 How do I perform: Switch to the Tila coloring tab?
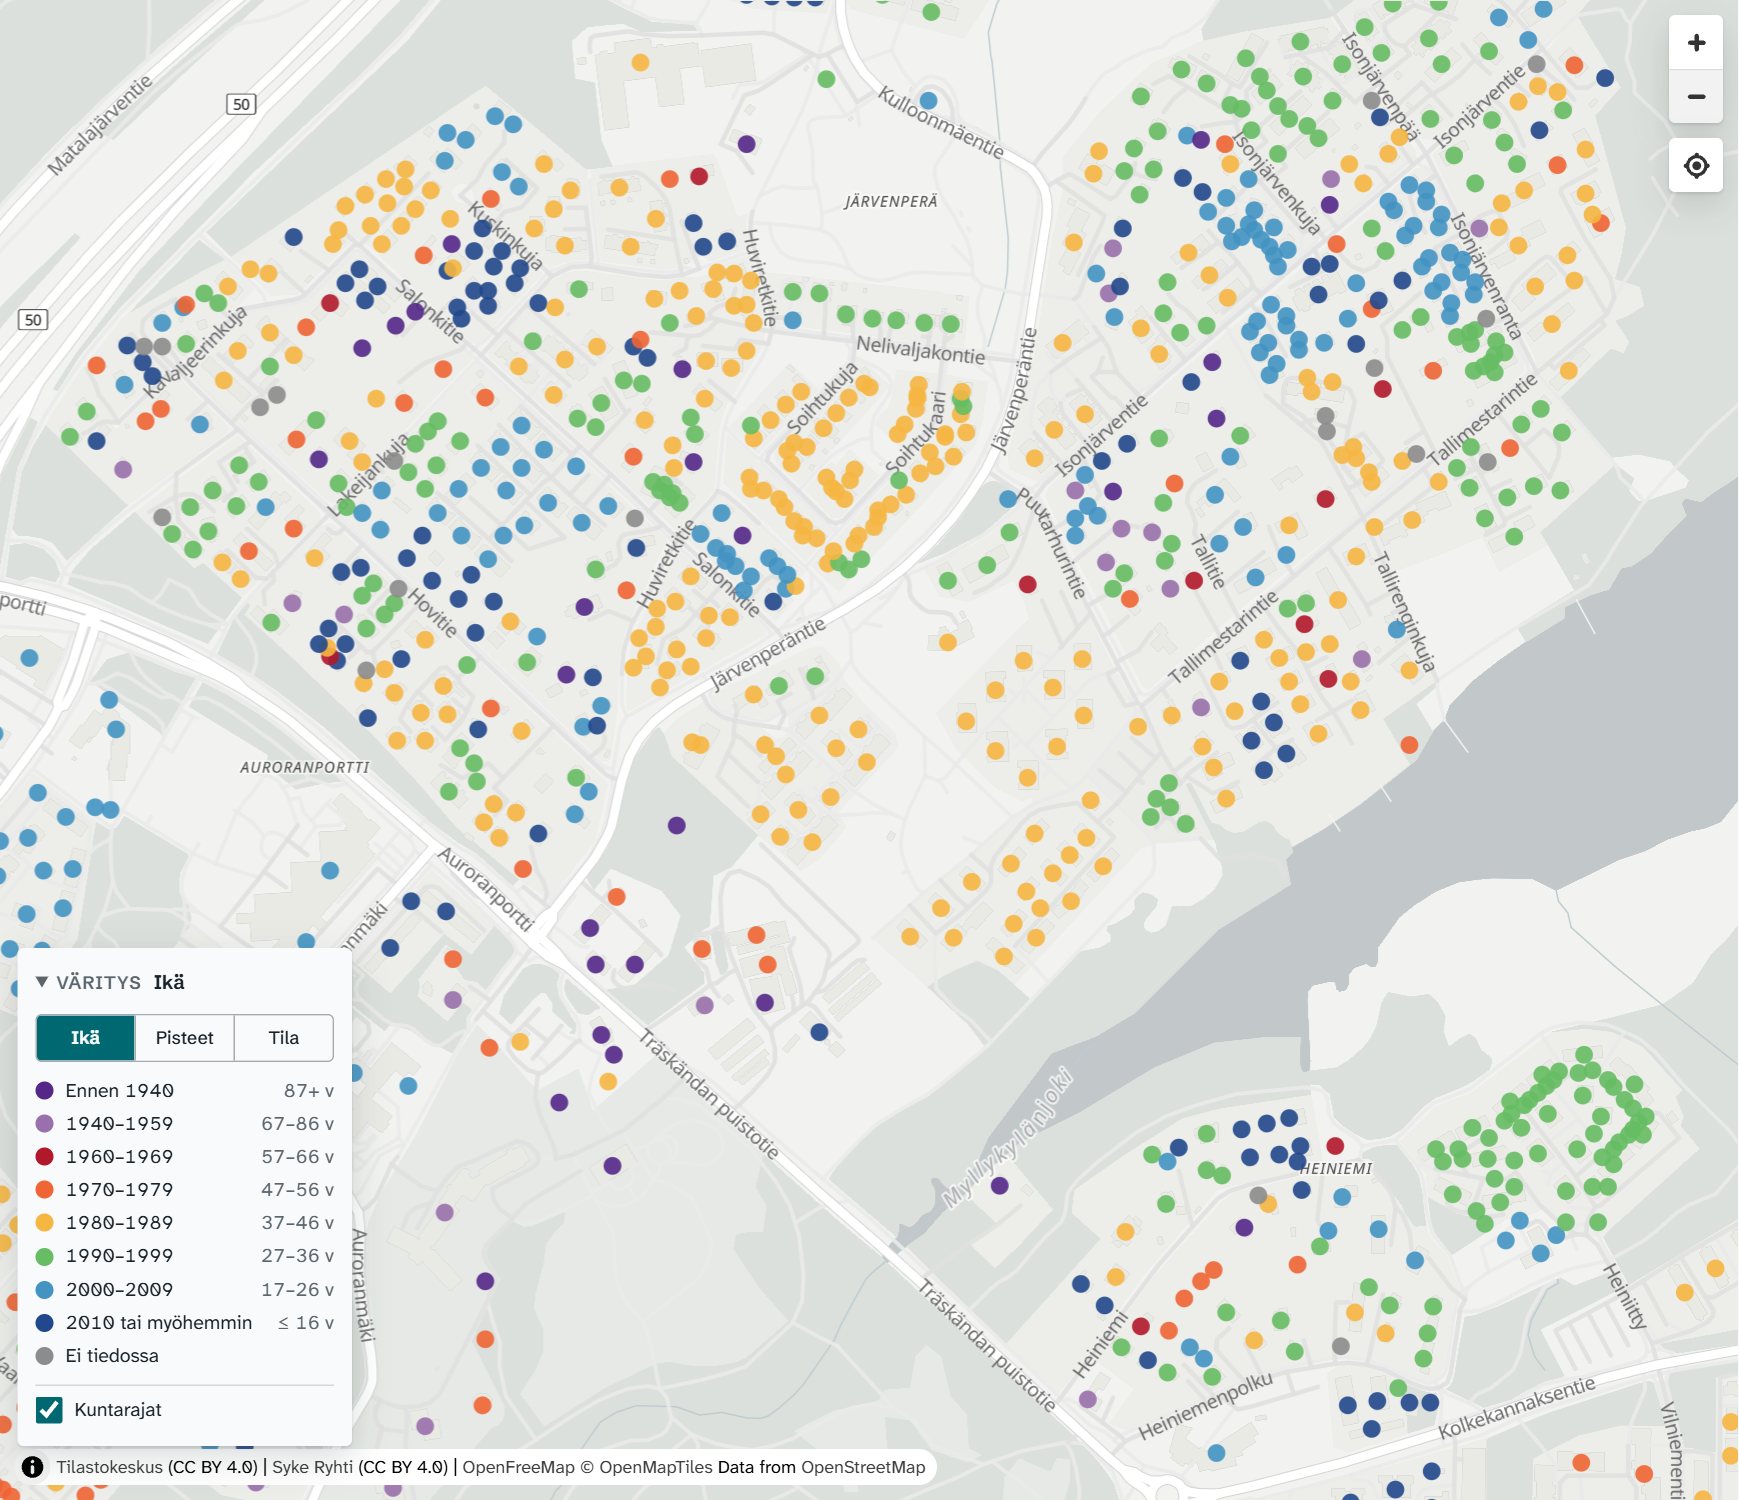click(x=284, y=1038)
